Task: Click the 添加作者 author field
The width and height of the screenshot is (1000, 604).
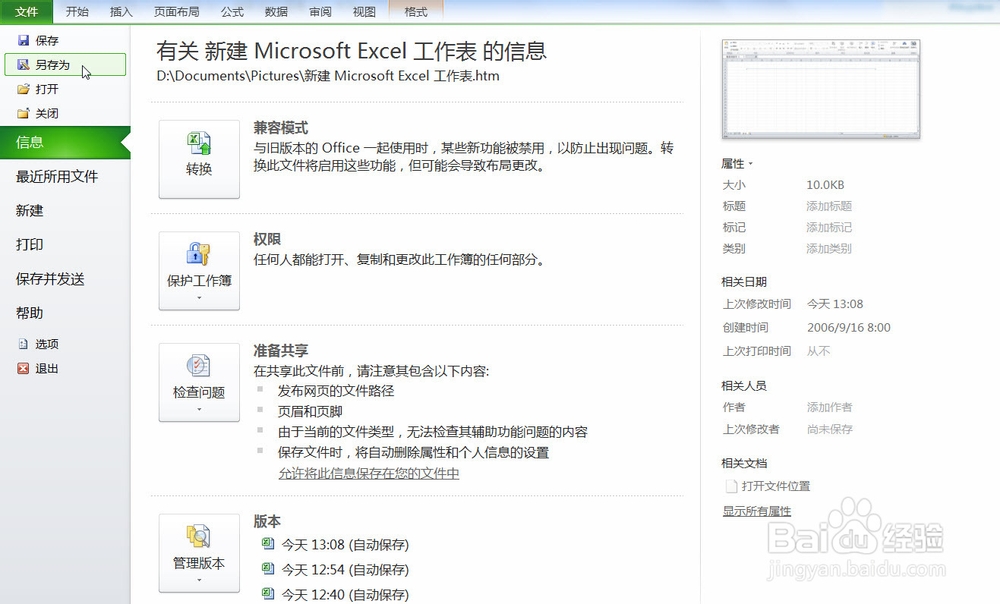Action: (829, 407)
